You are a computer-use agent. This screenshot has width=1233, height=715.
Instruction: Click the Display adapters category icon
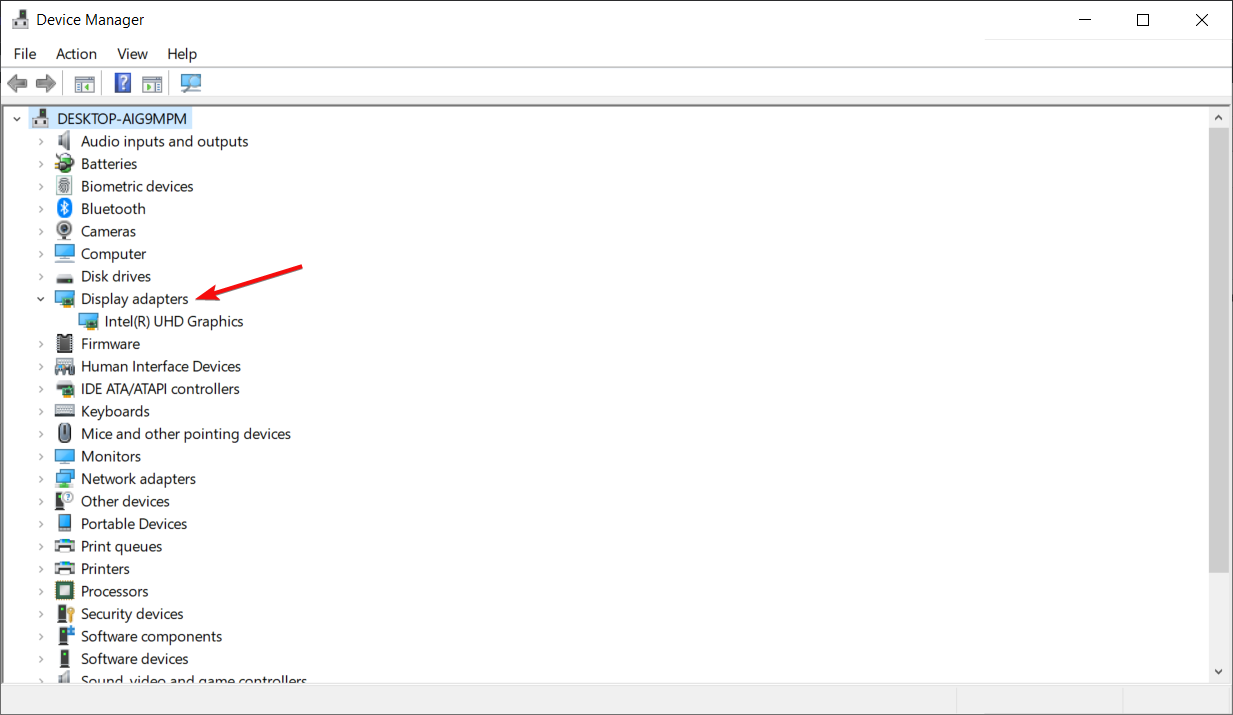[64, 298]
